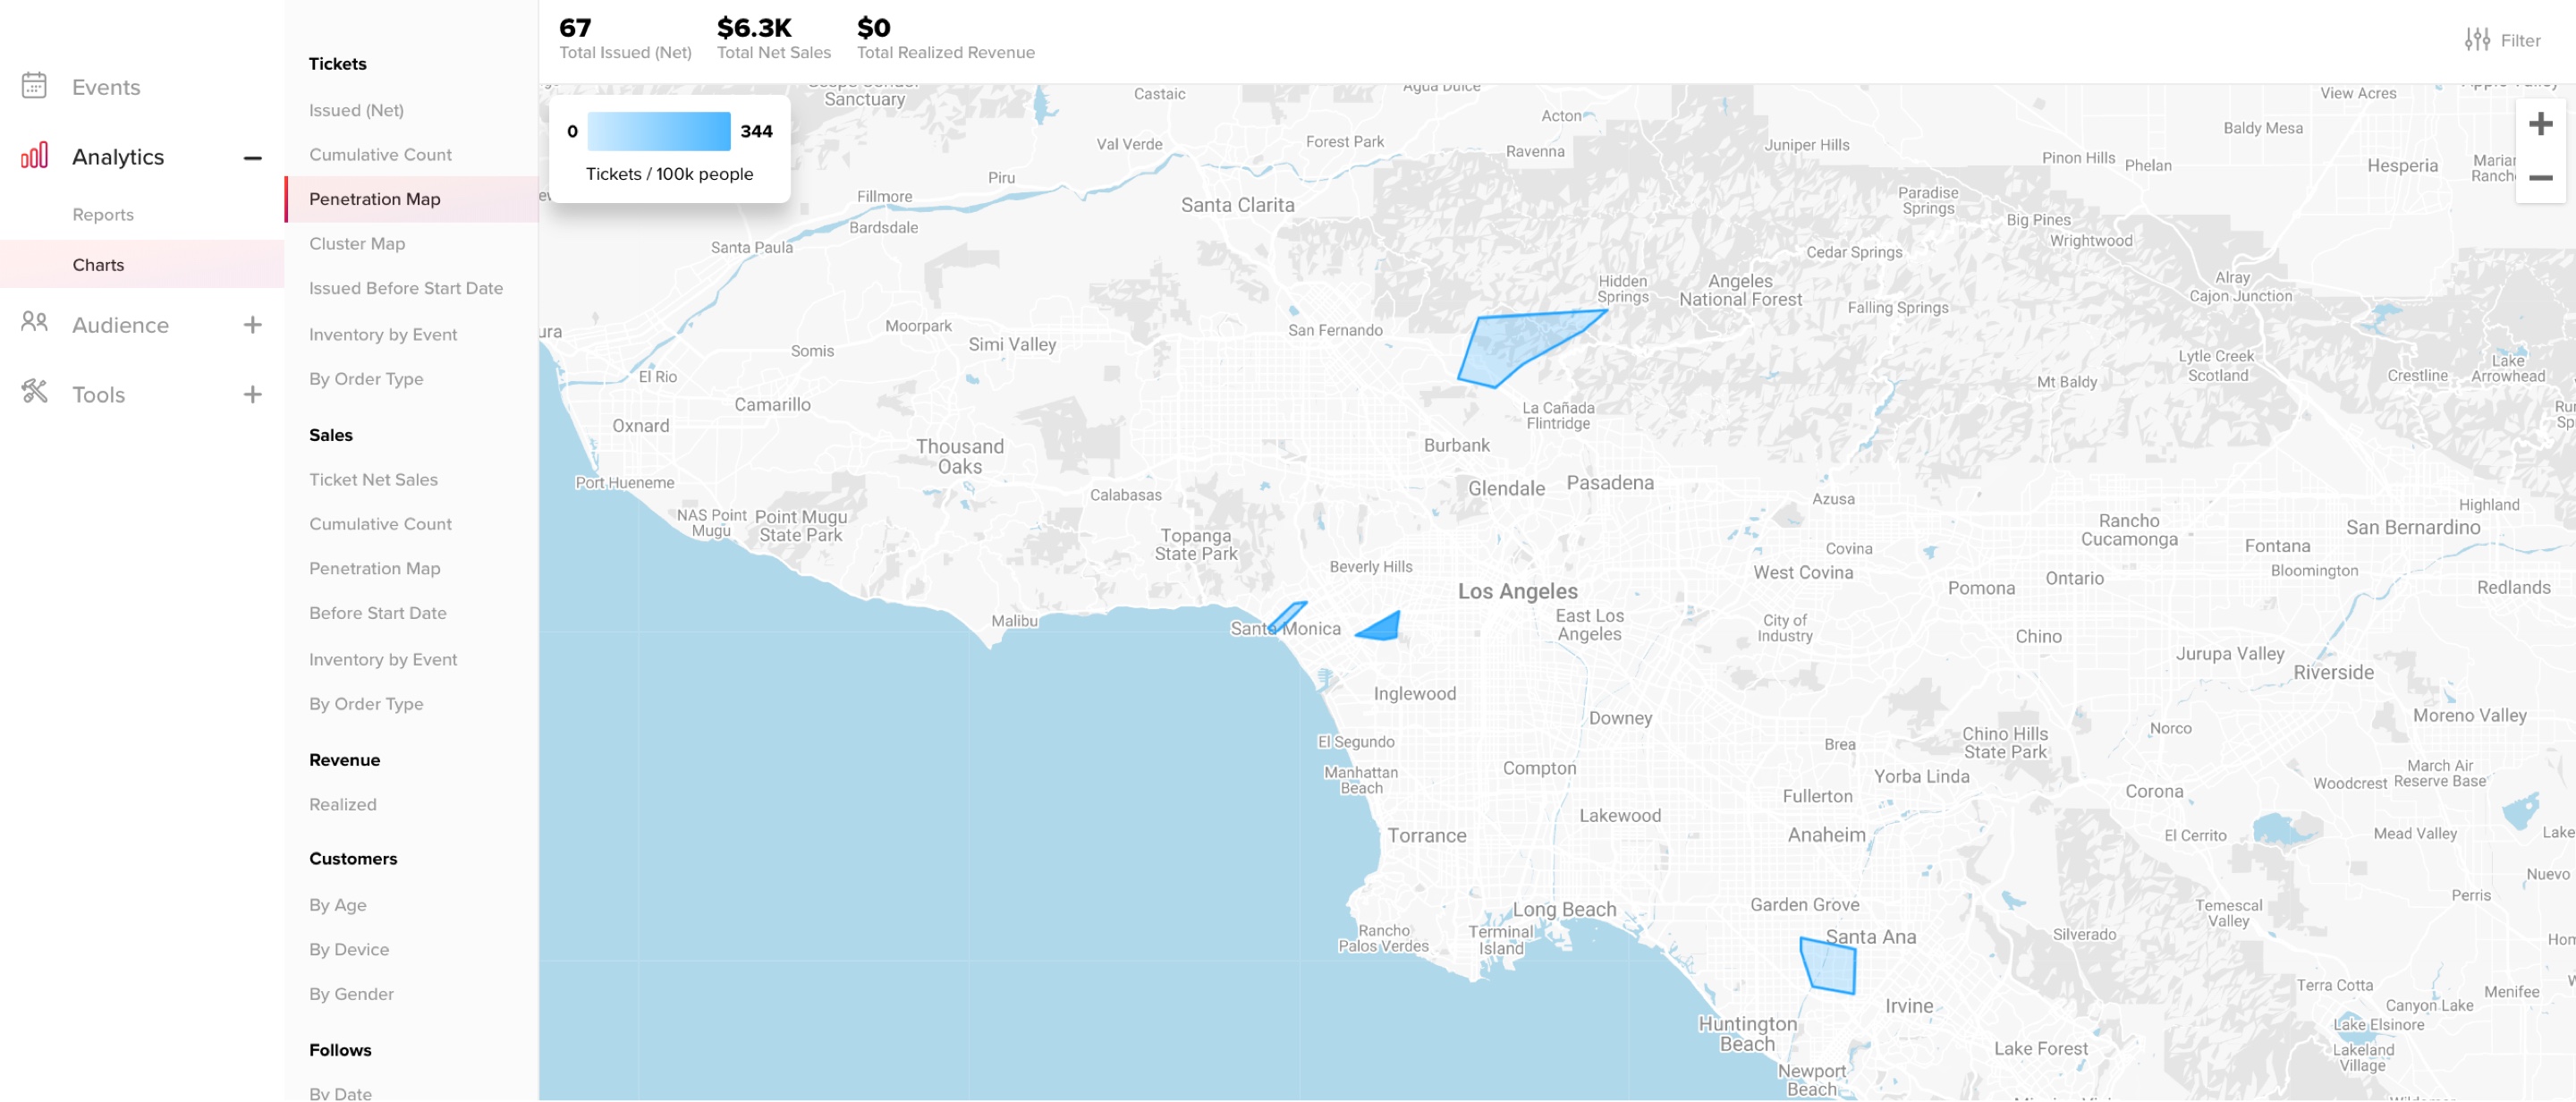The height and width of the screenshot is (1102, 2576).
Task: Open Sales By Order Type chart
Action: coord(366,703)
